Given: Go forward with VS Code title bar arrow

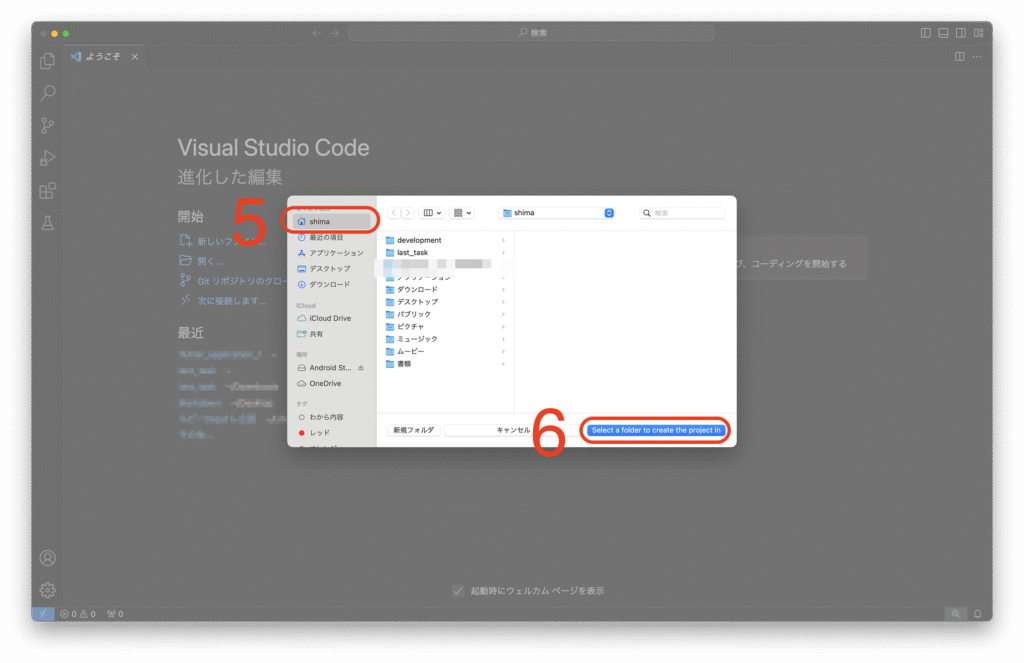Looking at the screenshot, I should pos(334,33).
